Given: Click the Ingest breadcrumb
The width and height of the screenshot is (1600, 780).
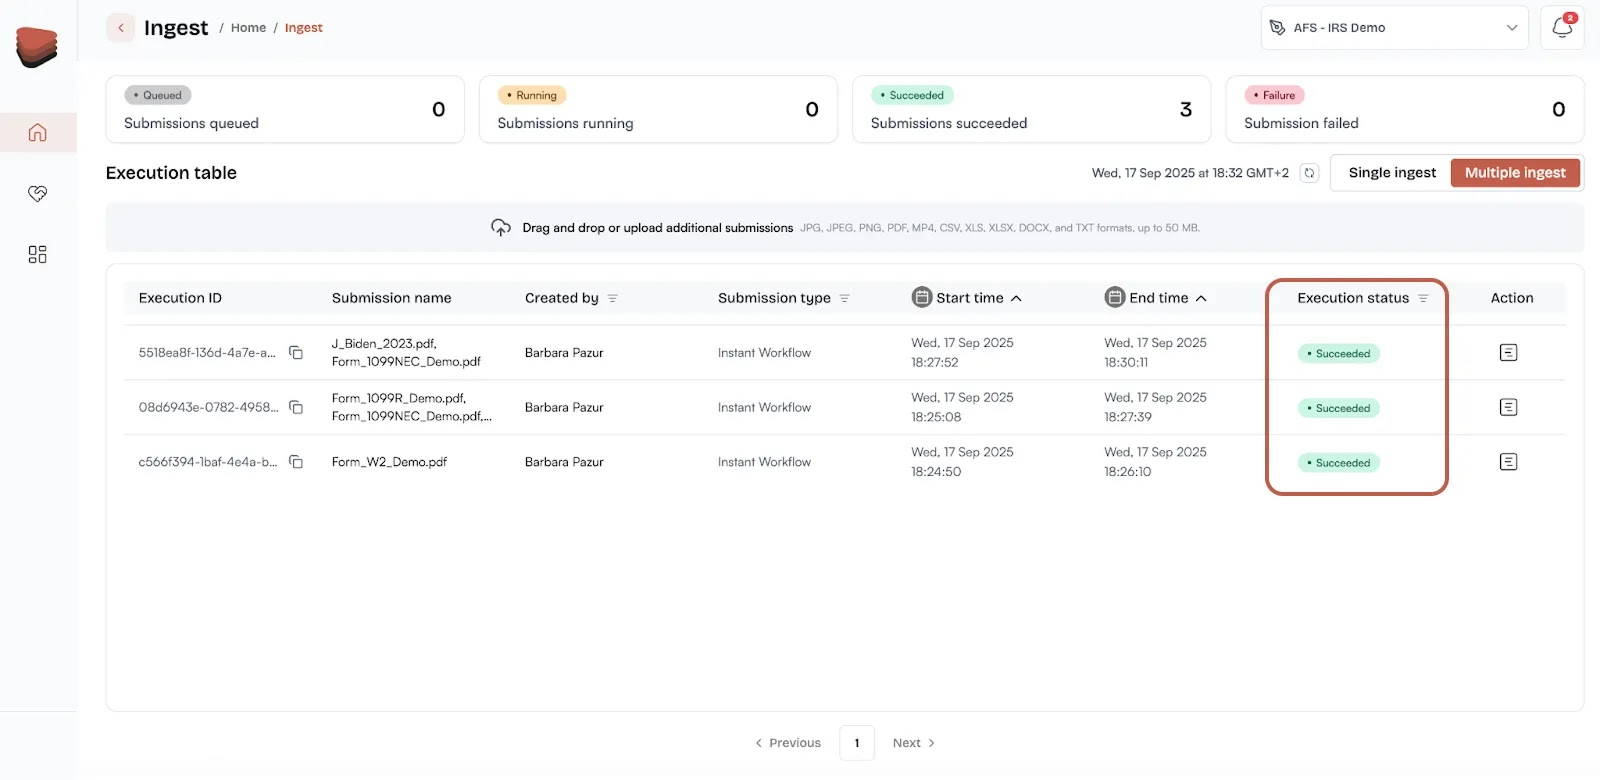Looking at the screenshot, I should click(304, 28).
